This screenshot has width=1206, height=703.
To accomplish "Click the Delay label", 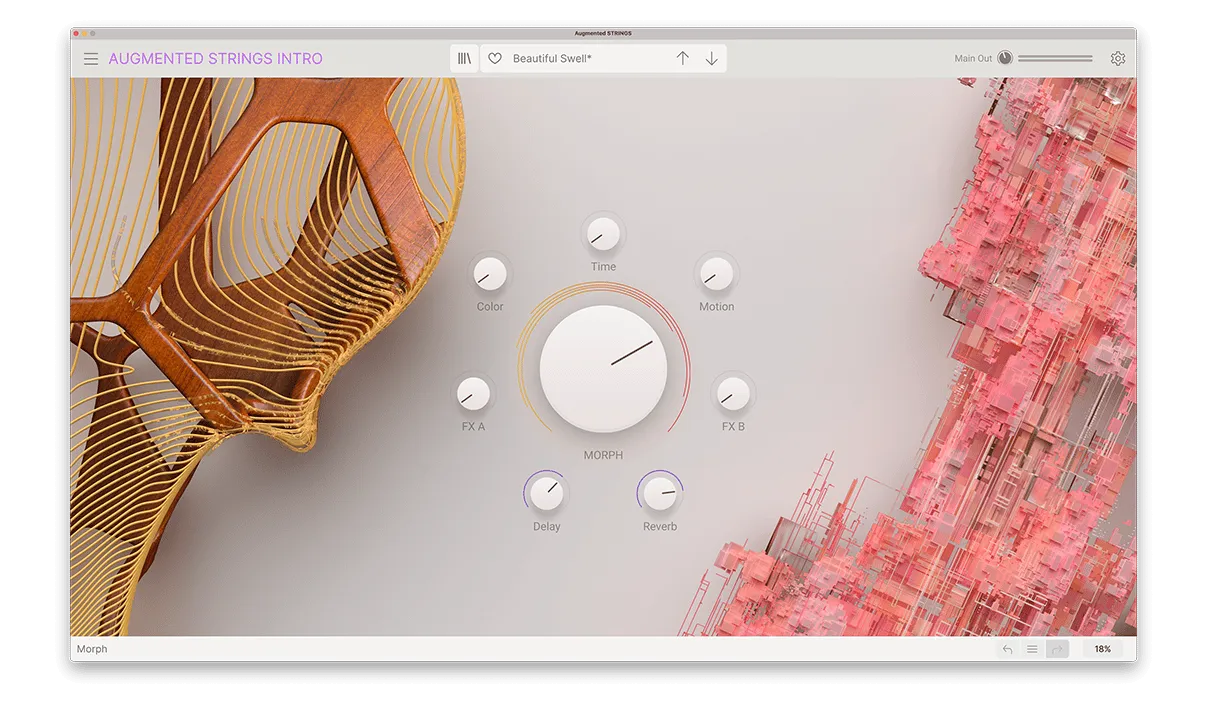I will click(546, 527).
